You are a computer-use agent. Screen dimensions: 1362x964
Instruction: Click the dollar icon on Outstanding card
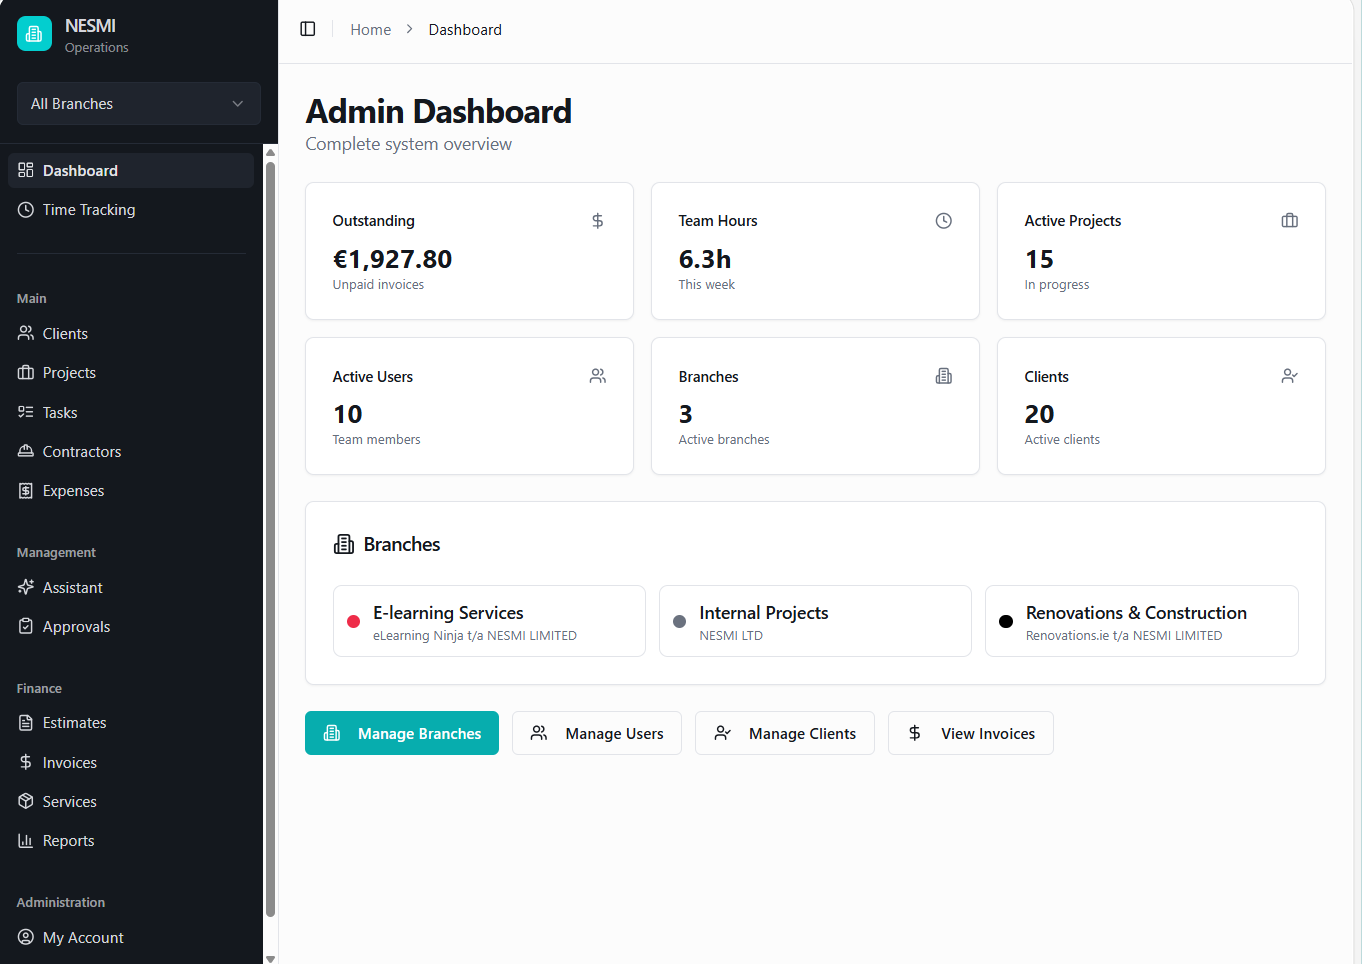coord(598,221)
